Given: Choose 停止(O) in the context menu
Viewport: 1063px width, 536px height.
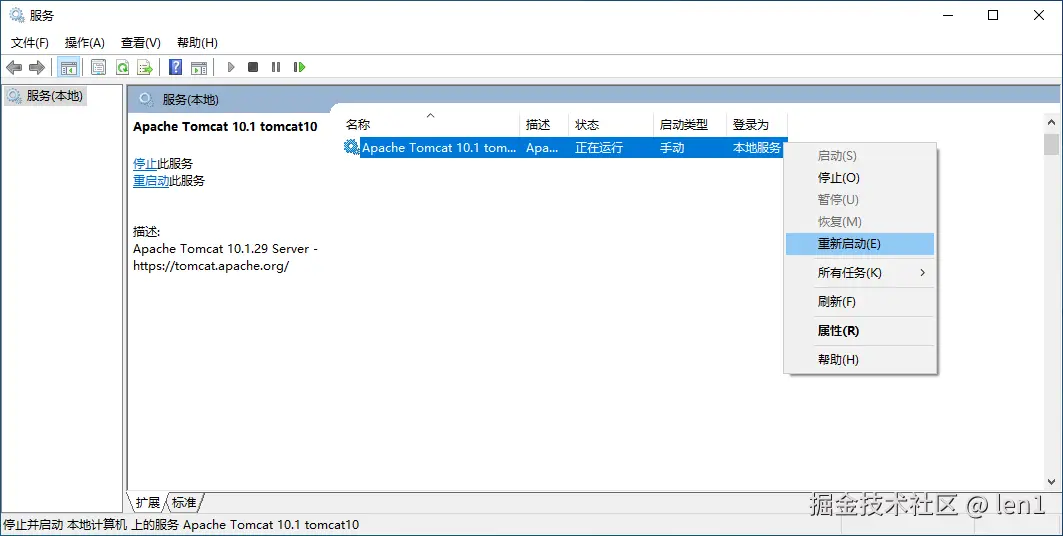Looking at the screenshot, I should (x=860, y=178).
